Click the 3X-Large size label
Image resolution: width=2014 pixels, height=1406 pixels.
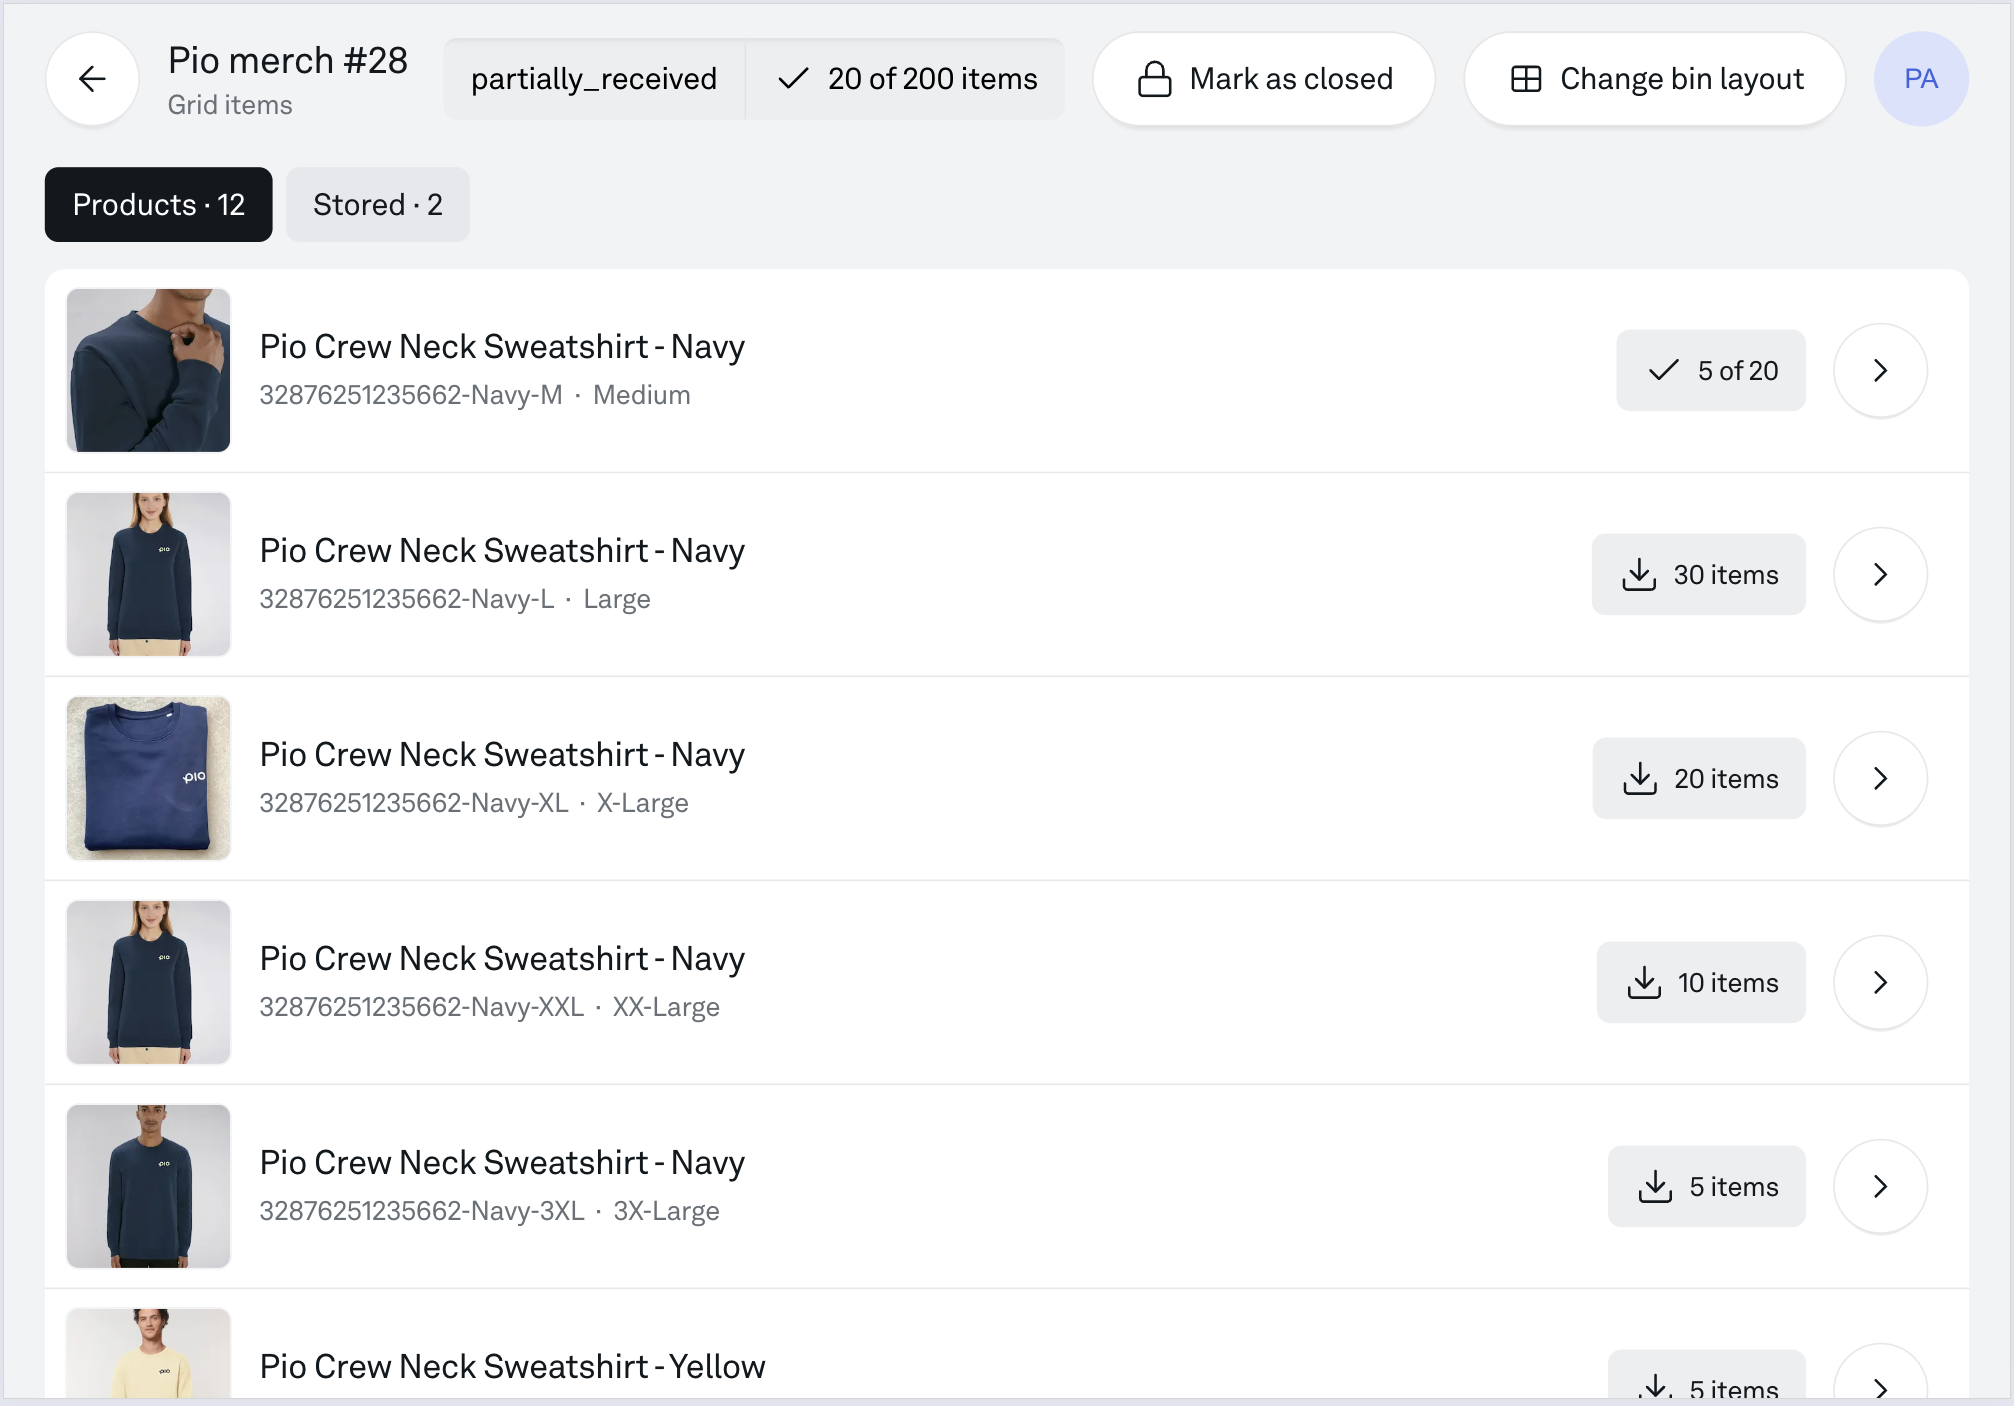tap(666, 1211)
